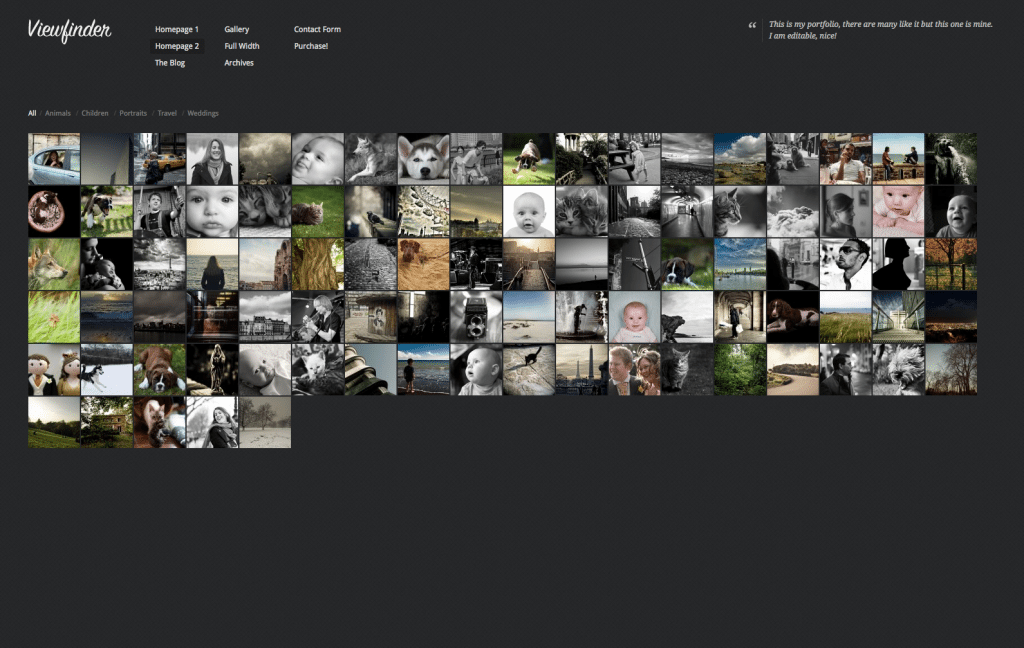View the blond guitarist photo
The width and height of the screenshot is (1024, 648).
coord(318,317)
